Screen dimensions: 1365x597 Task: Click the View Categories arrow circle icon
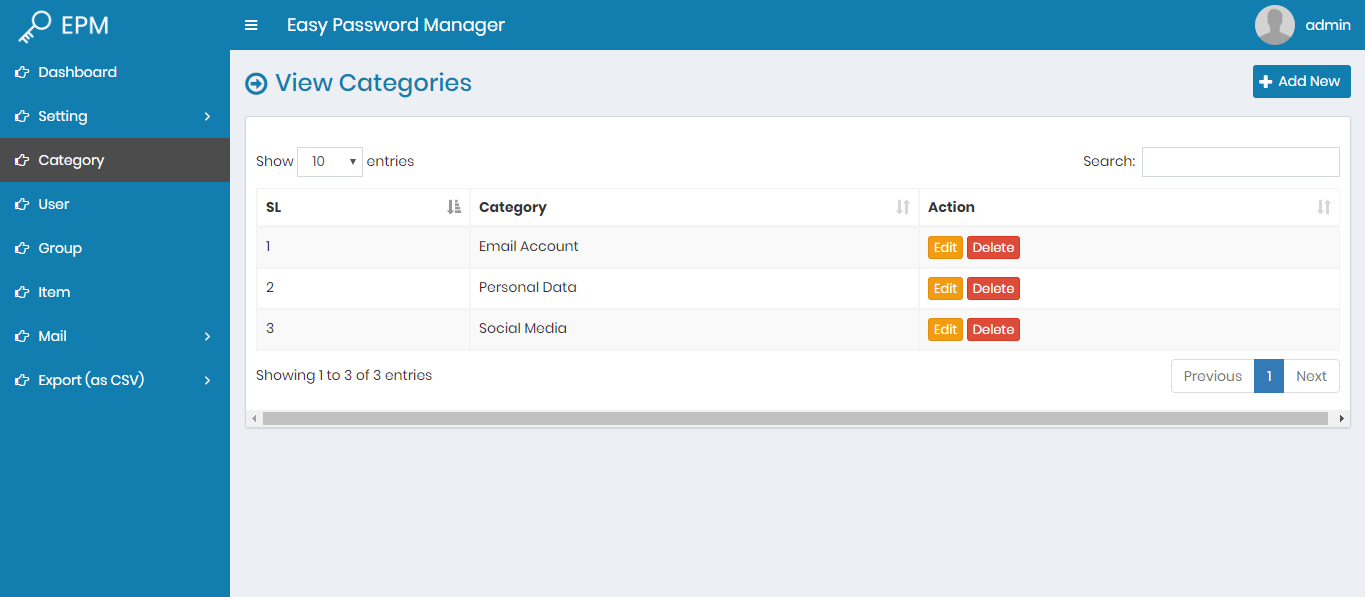coord(256,83)
